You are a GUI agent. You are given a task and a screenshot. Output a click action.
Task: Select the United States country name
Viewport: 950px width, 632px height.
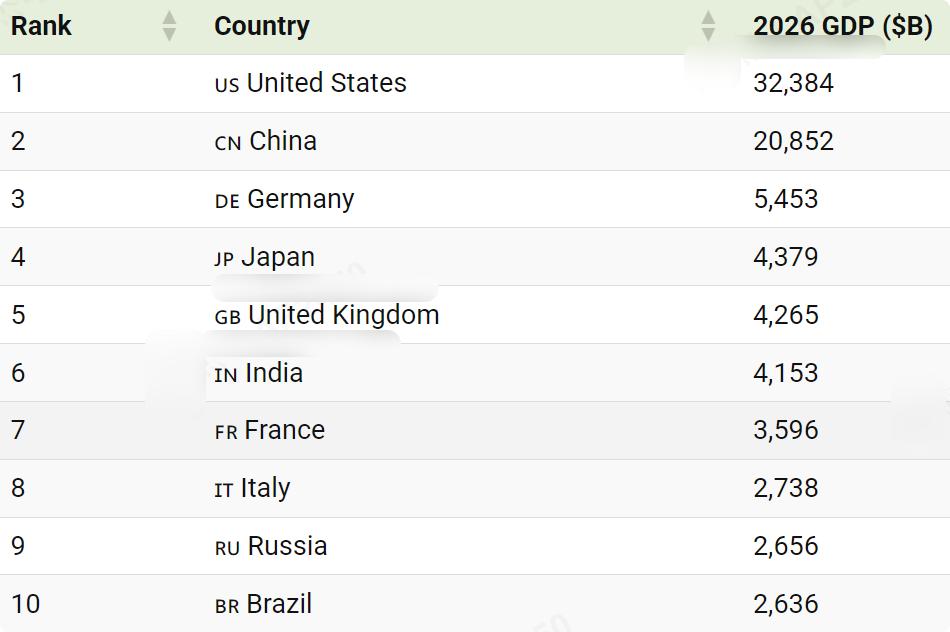click(x=327, y=82)
